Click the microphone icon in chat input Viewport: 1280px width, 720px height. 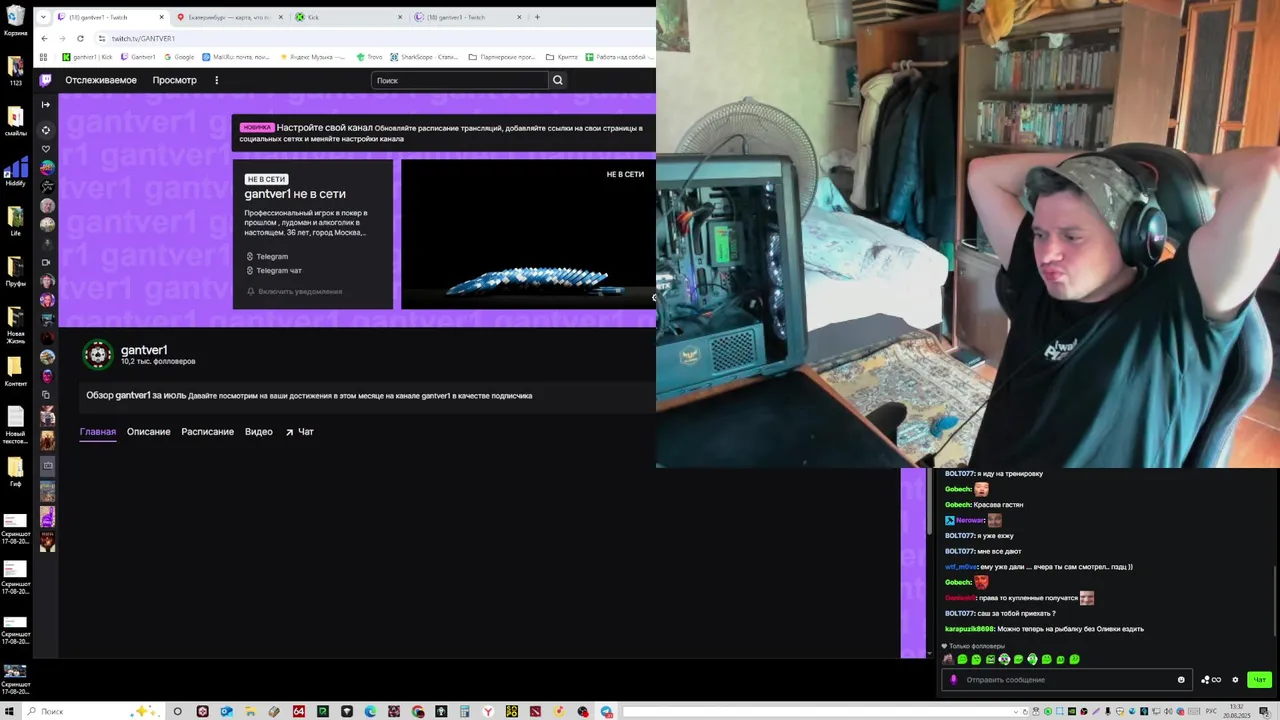(x=953, y=680)
